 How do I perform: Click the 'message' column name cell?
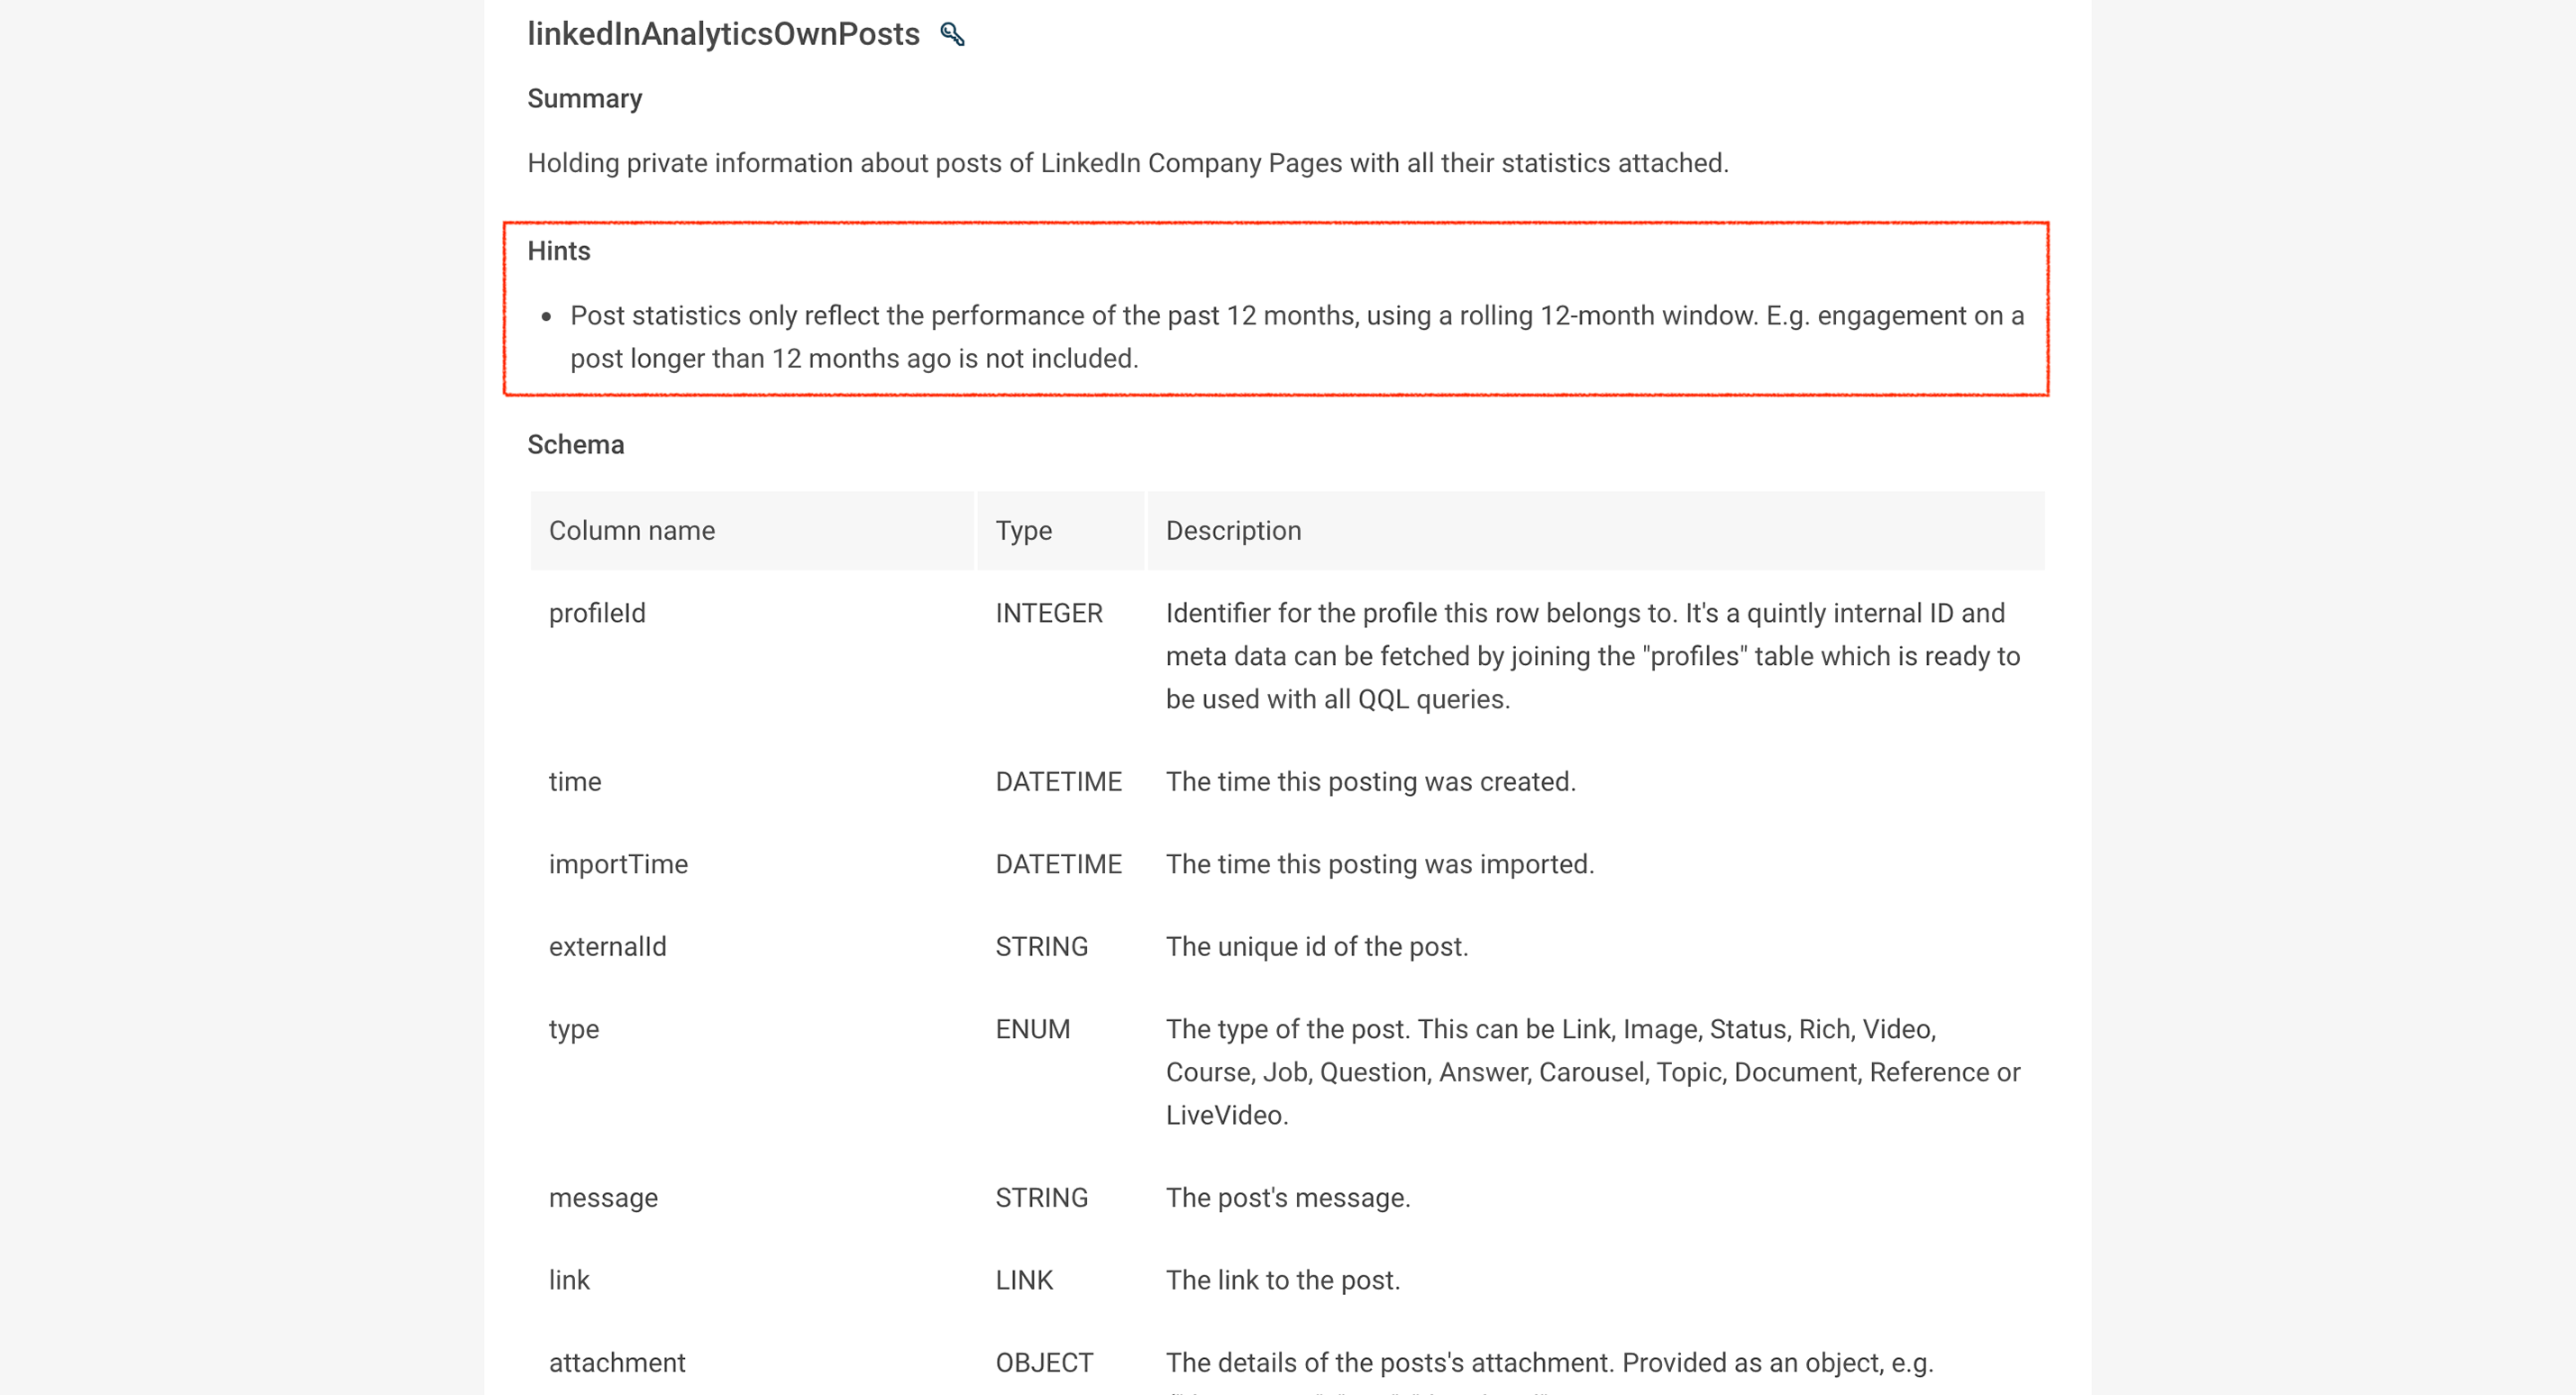tap(603, 1198)
